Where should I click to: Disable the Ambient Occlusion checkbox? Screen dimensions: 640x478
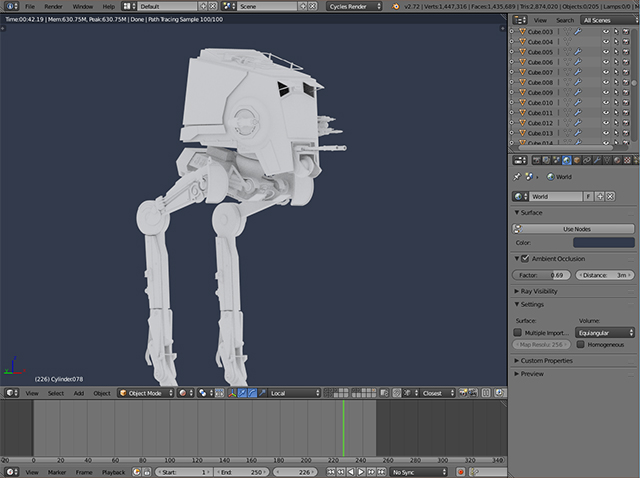(x=525, y=258)
